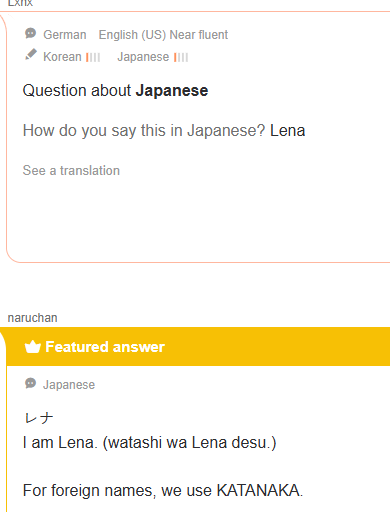Image resolution: width=390 pixels, height=512 pixels.
Task: Click the Japanese proficiency level bars
Action: [181, 57]
